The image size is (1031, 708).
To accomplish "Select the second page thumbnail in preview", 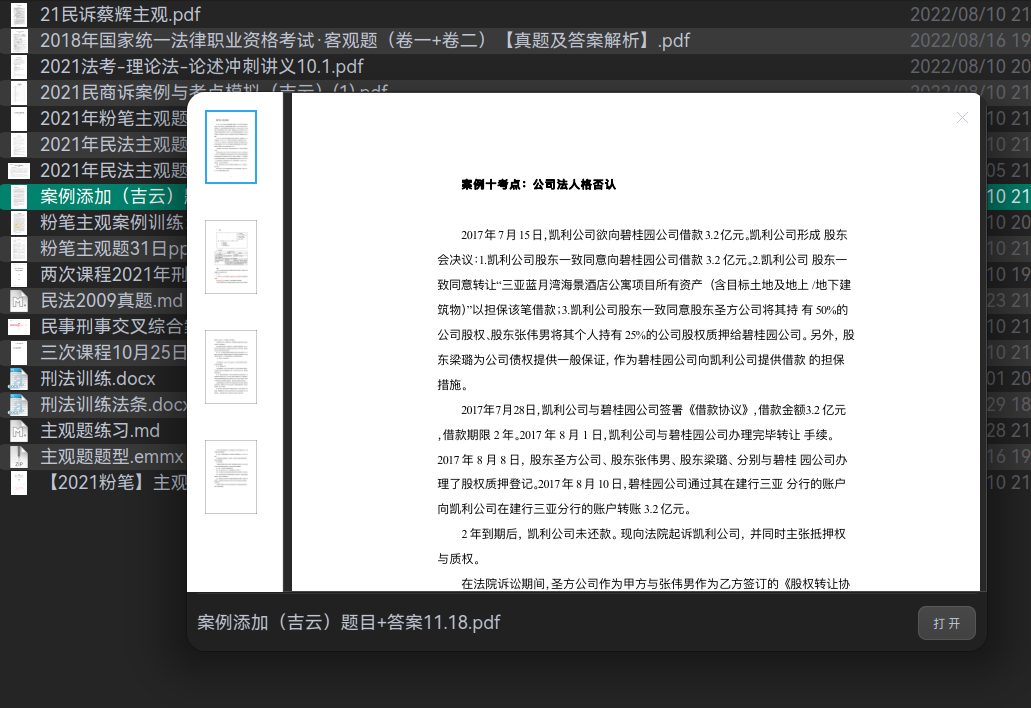I will point(231,257).
